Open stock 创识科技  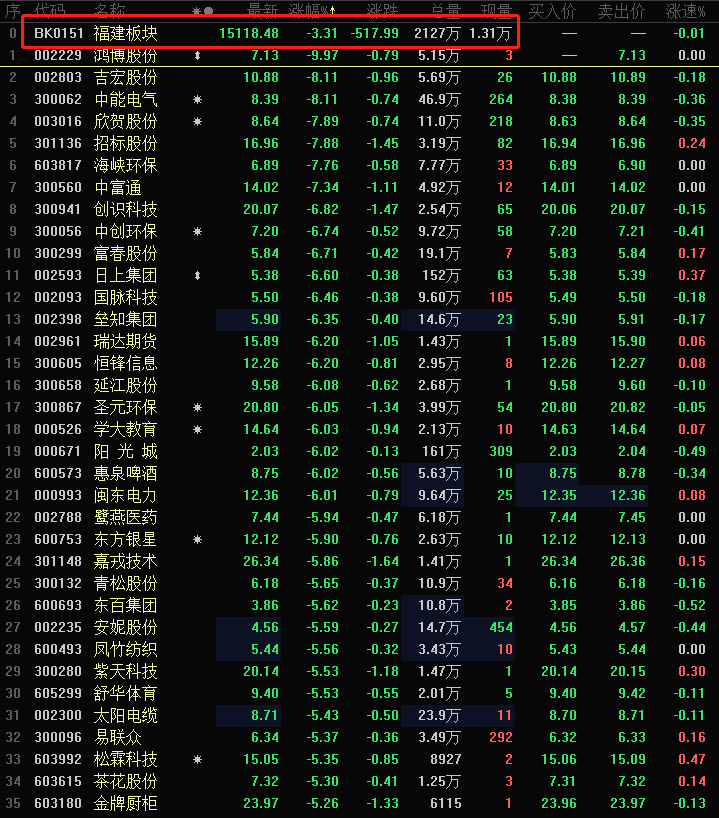(125, 209)
